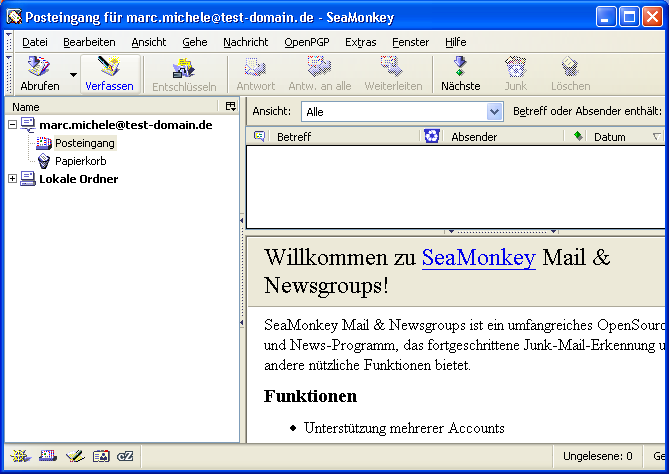Open the Hilfe menu
The height and width of the screenshot is (474, 669).
click(455, 42)
